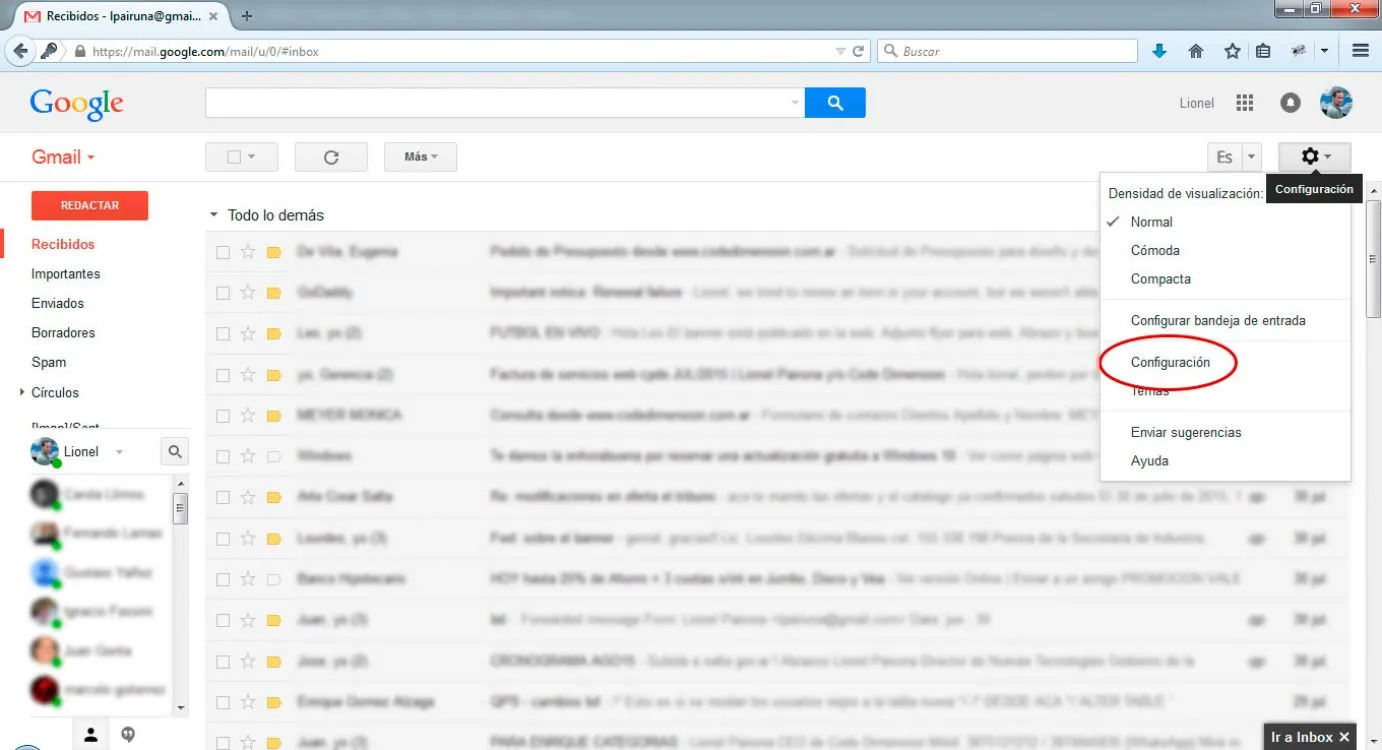Click the settings gear button

point(1314,157)
